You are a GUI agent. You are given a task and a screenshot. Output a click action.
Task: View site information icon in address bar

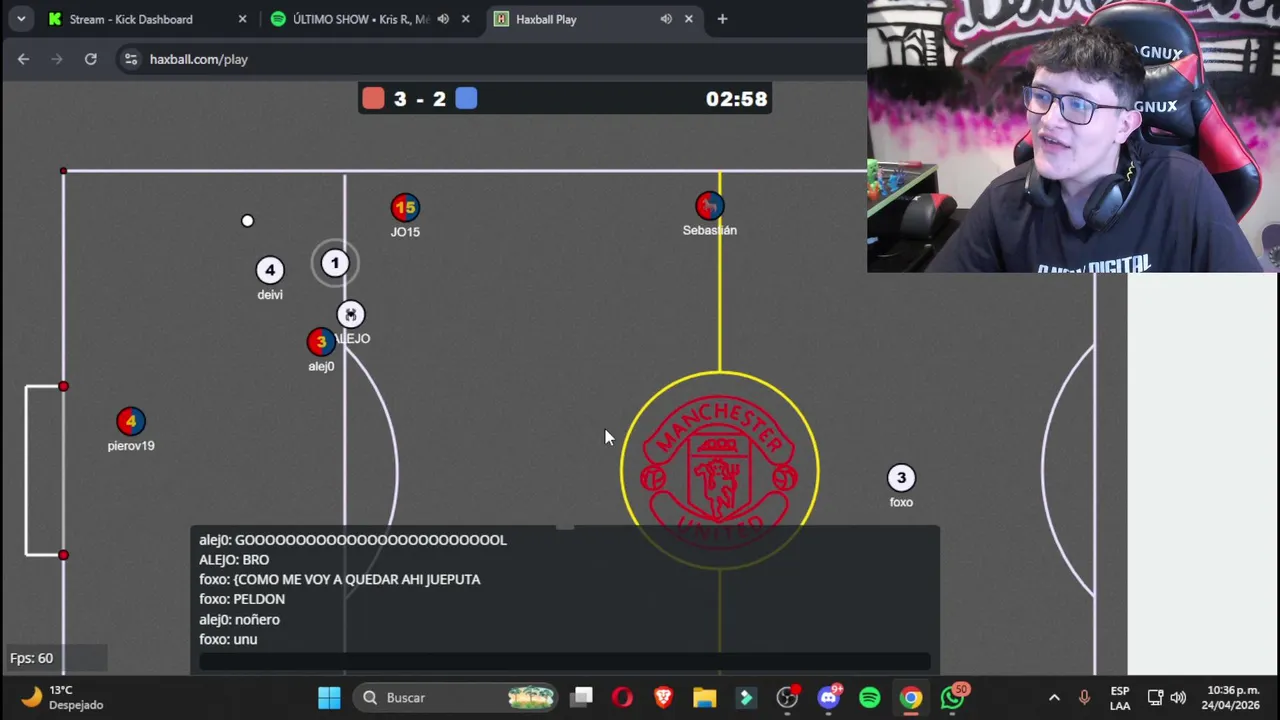[x=131, y=59]
